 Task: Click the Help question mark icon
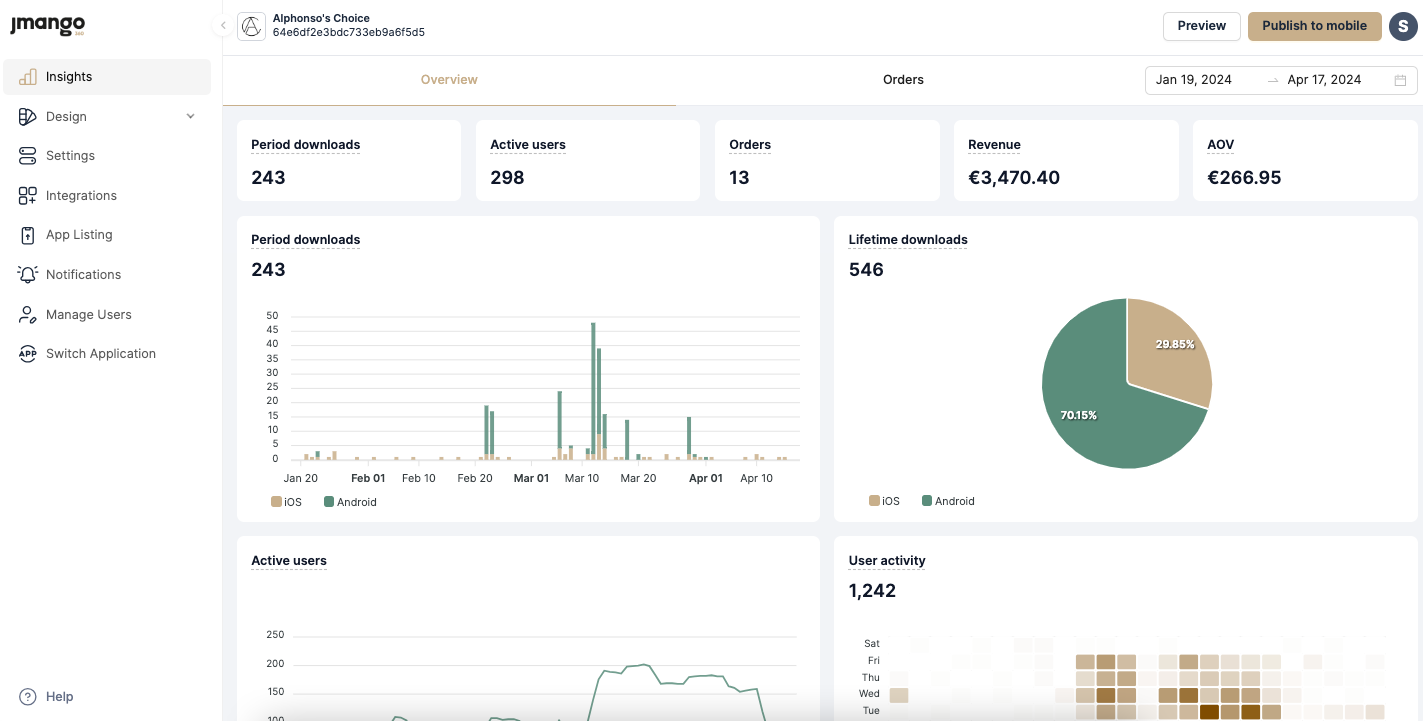tap(28, 697)
